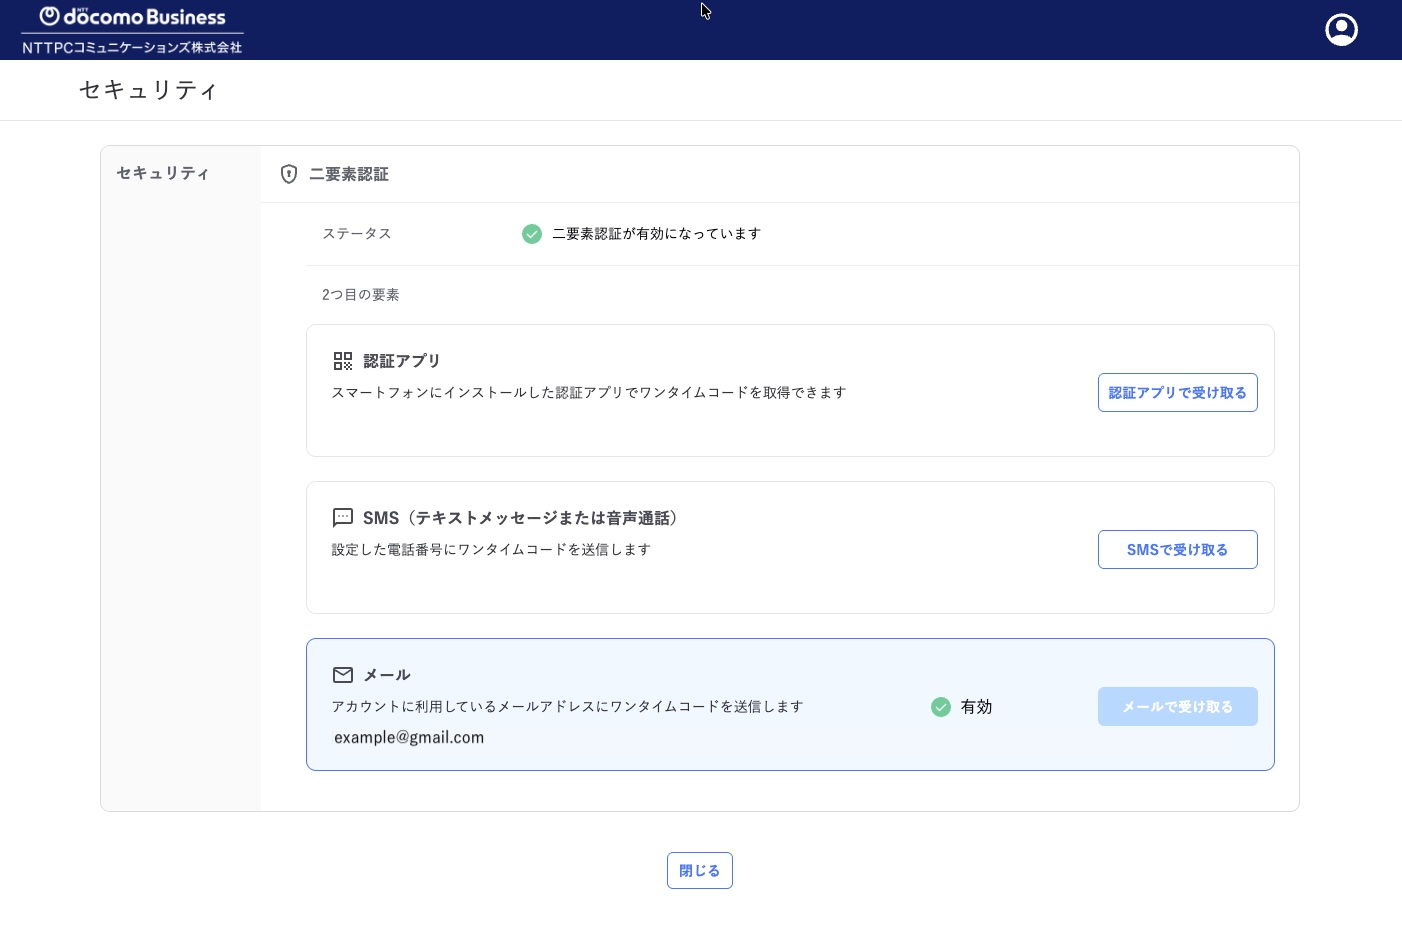1402x941 pixels.
Task: Click the disabled メールで受け取る button
Action: [1177, 707]
